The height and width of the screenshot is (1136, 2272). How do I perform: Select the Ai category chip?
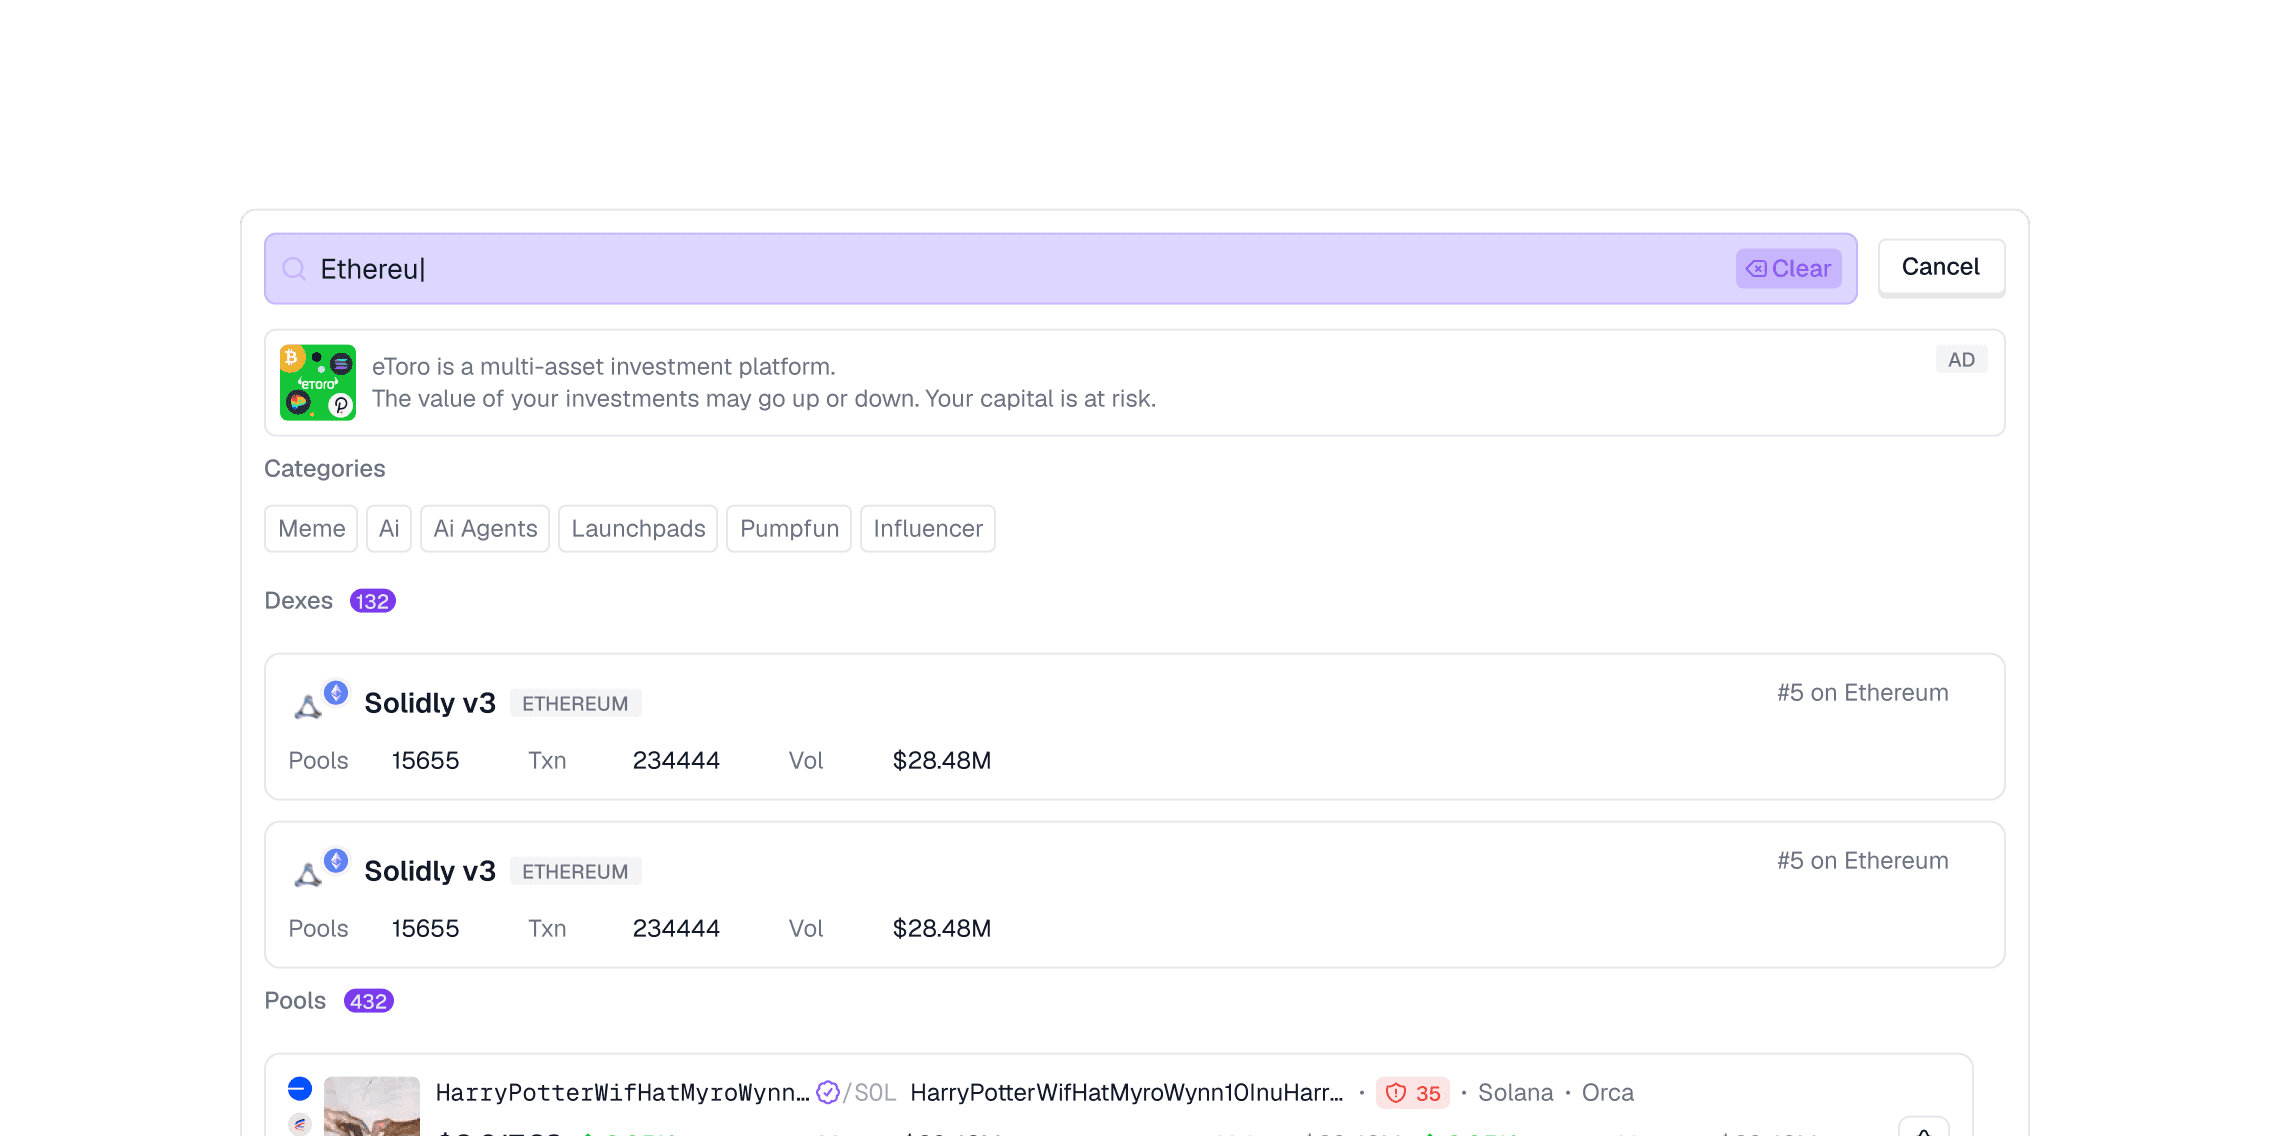point(389,529)
